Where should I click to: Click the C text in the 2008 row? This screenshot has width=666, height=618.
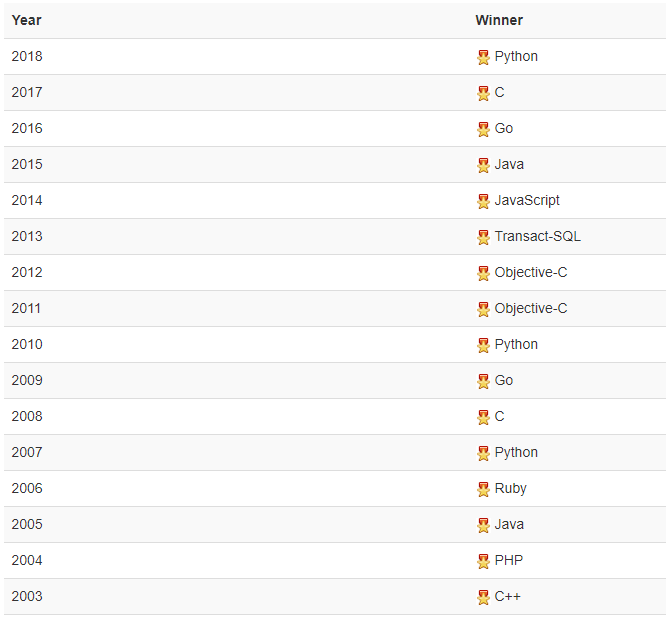[x=500, y=416]
